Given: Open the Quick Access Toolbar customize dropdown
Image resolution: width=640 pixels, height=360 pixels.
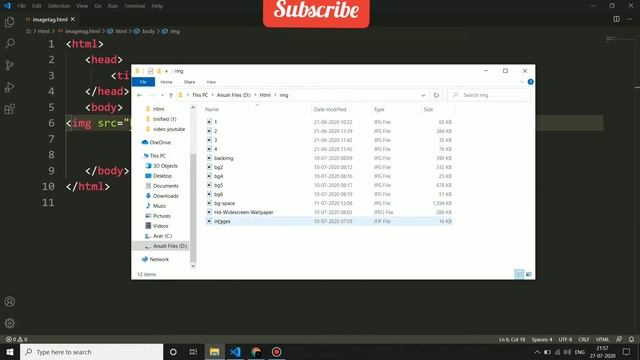Looking at the screenshot, I should [167, 71].
